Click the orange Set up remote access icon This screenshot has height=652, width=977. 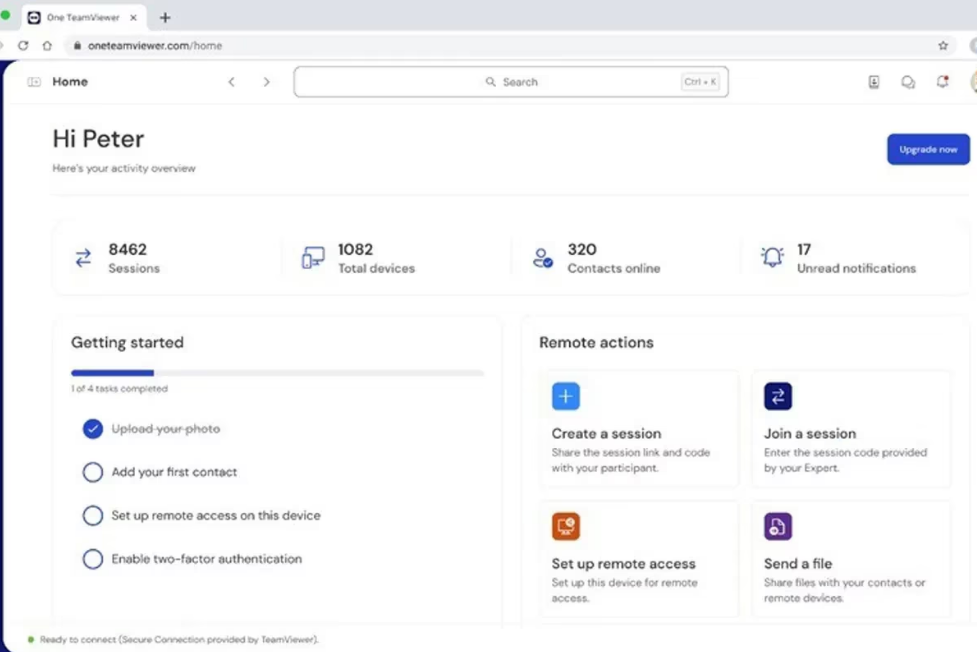click(x=565, y=527)
